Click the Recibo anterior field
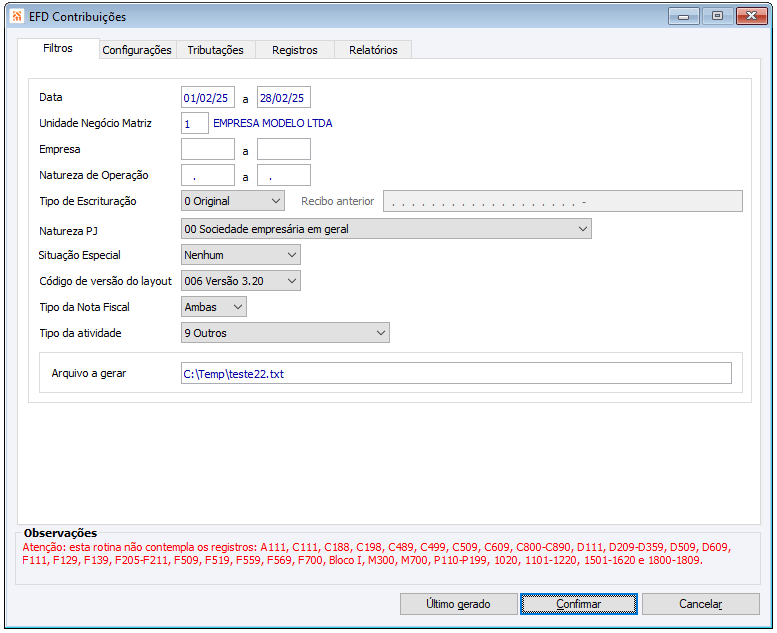The height and width of the screenshot is (633, 777). coord(562,201)
